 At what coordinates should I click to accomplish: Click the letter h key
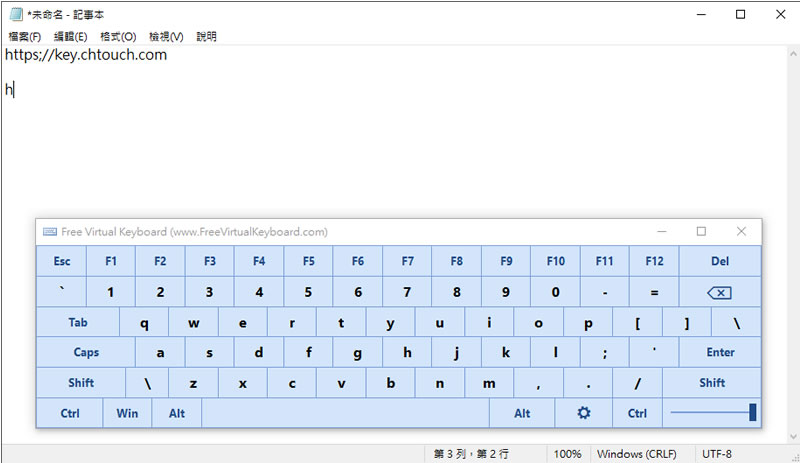coord(407,352)
